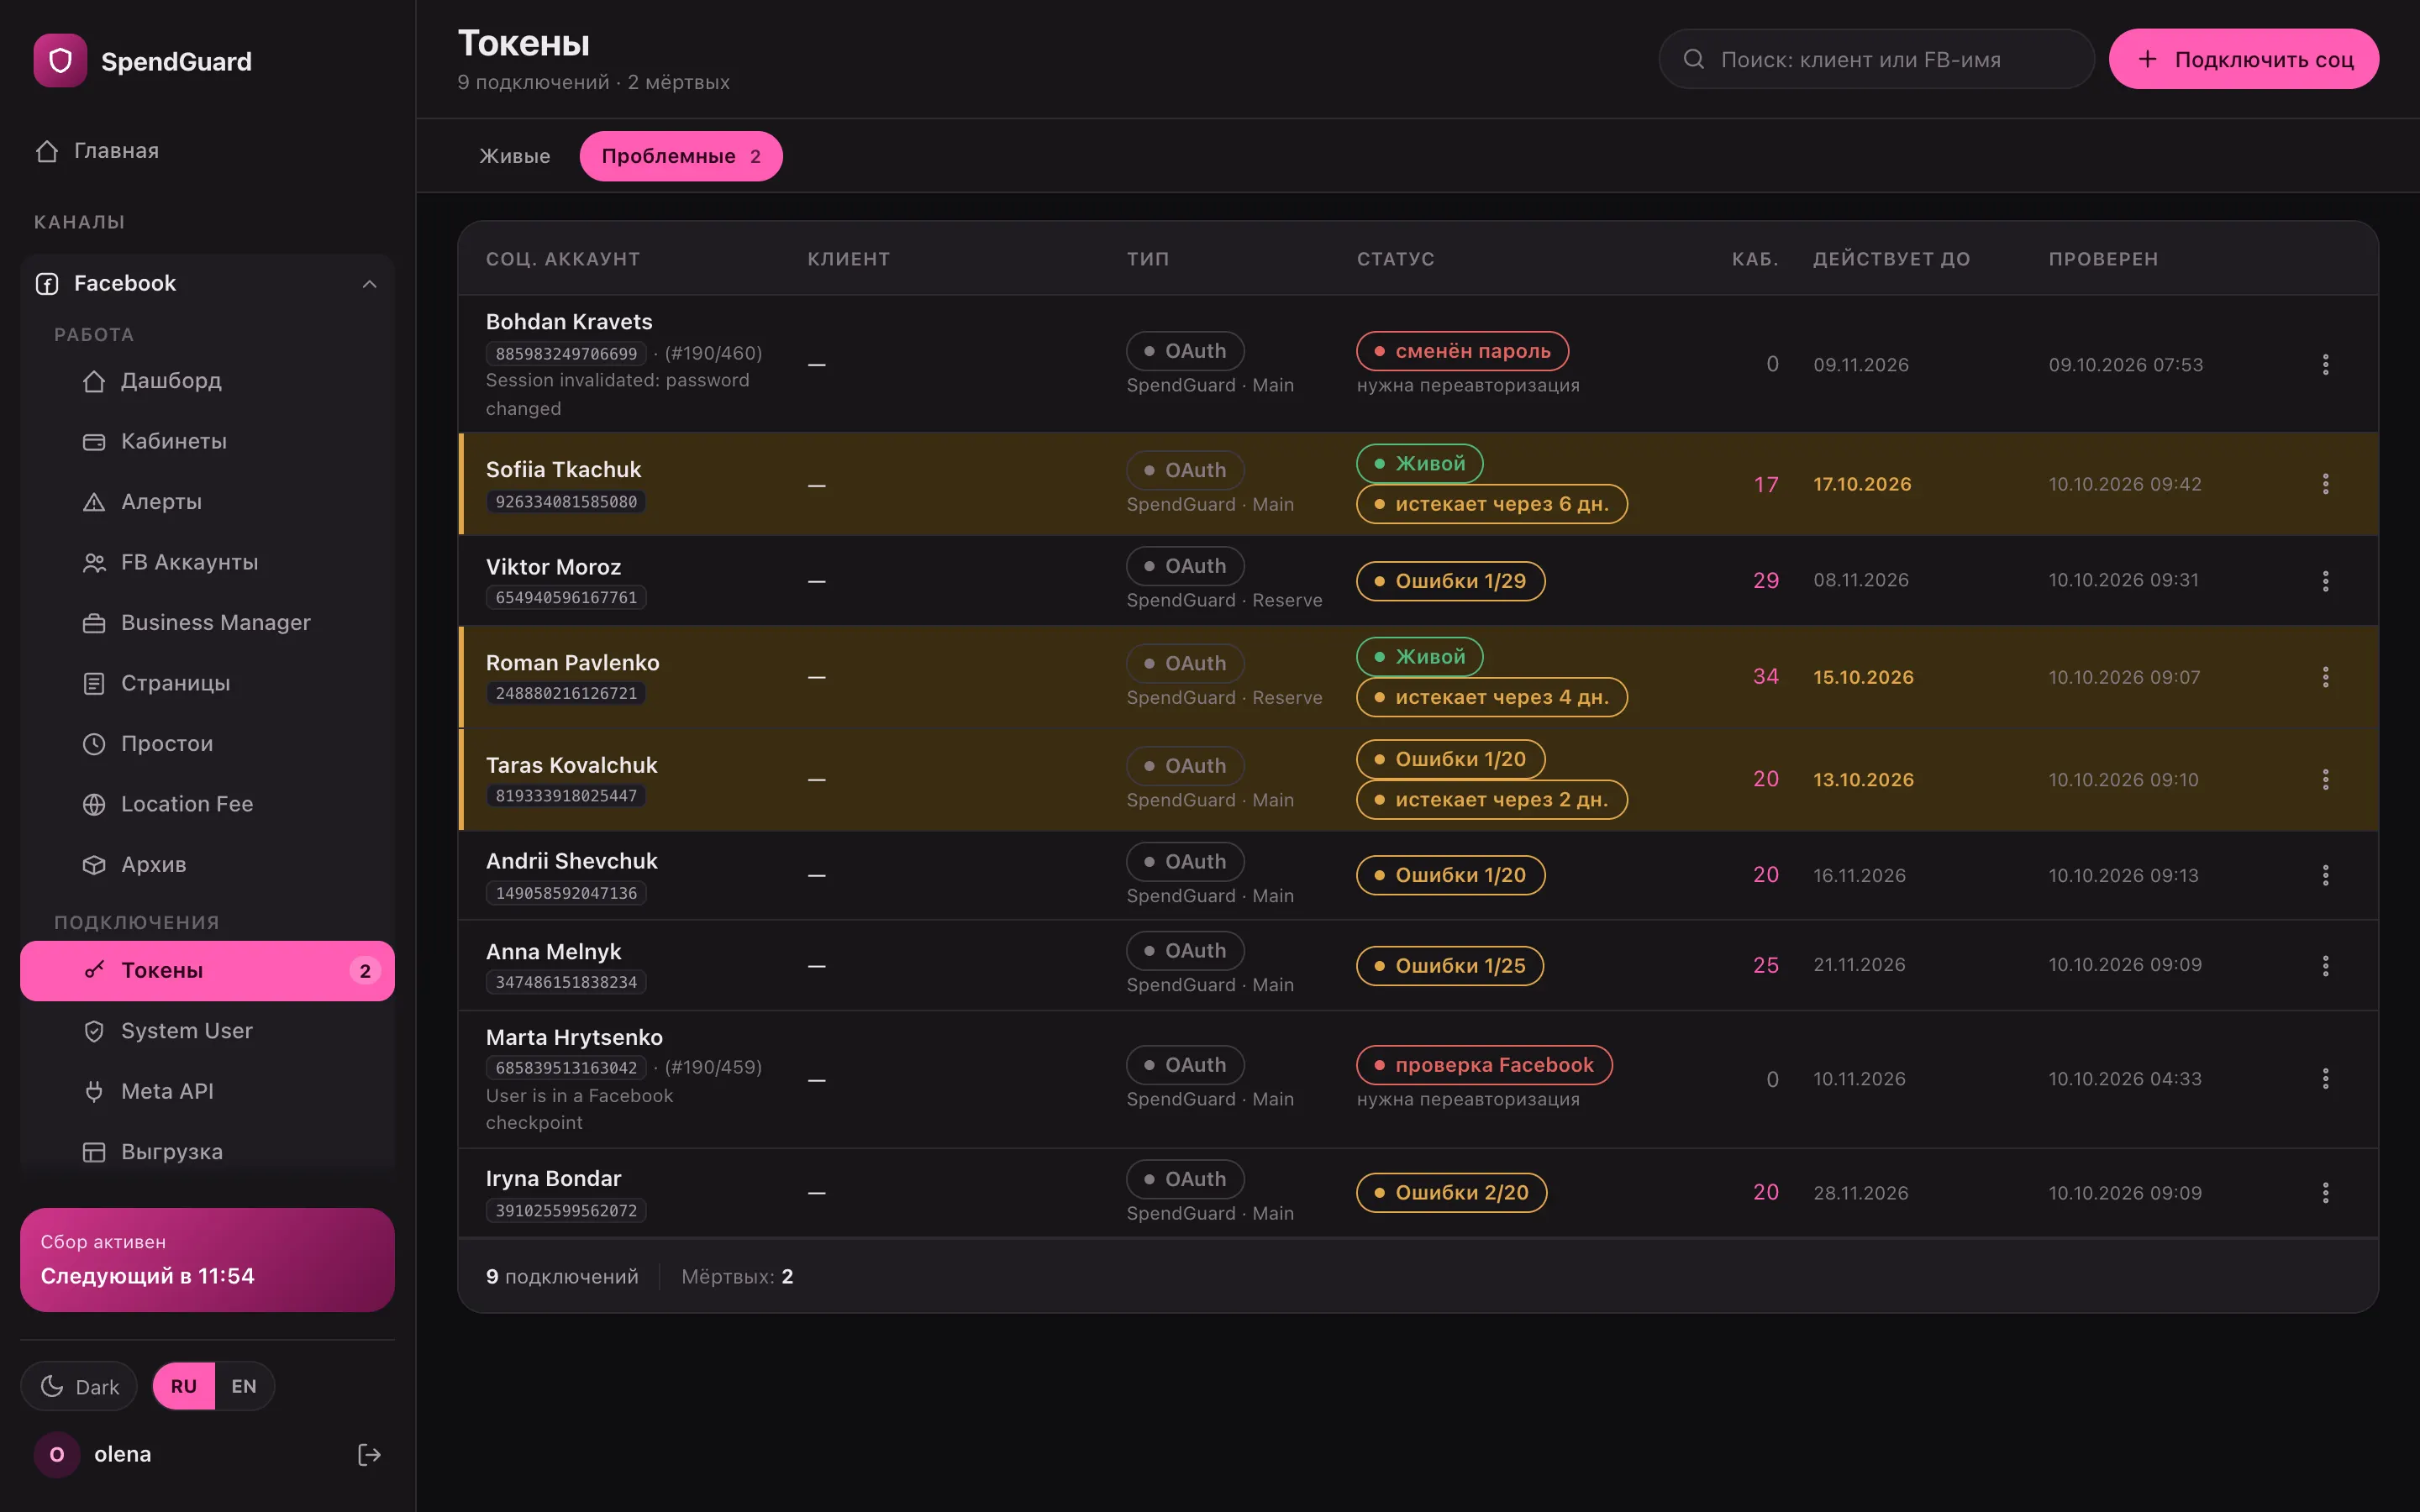2420x1512 pixels.
Task: Open Выгрузка export page
Action: 207,1152
